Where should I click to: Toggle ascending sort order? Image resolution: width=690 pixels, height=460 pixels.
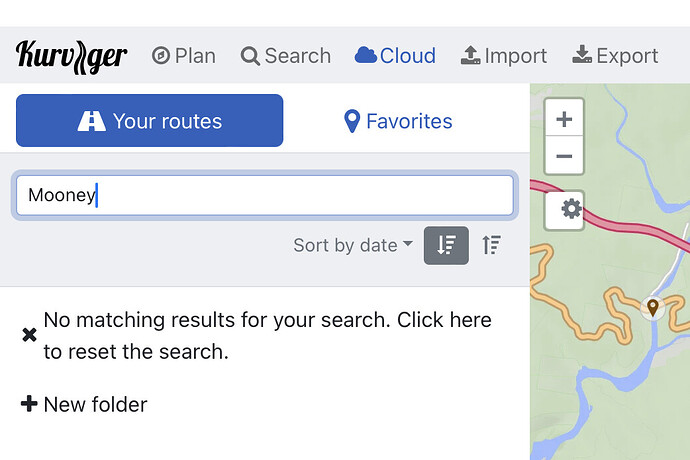492,245
